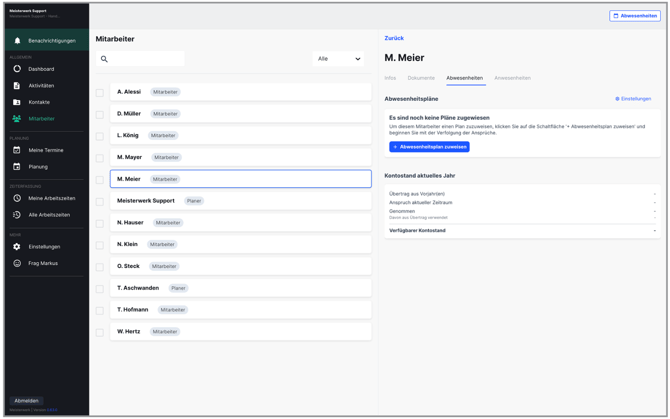Switch to the Dokumente tab
This screenshot has width=670, height=419.
coord(421,78)
